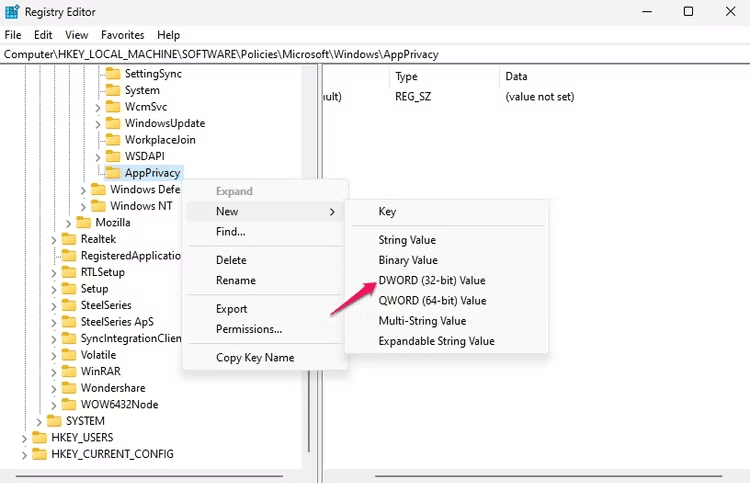Click the Wondershare folder icon

pyautogui.click(x=68, y=388)
